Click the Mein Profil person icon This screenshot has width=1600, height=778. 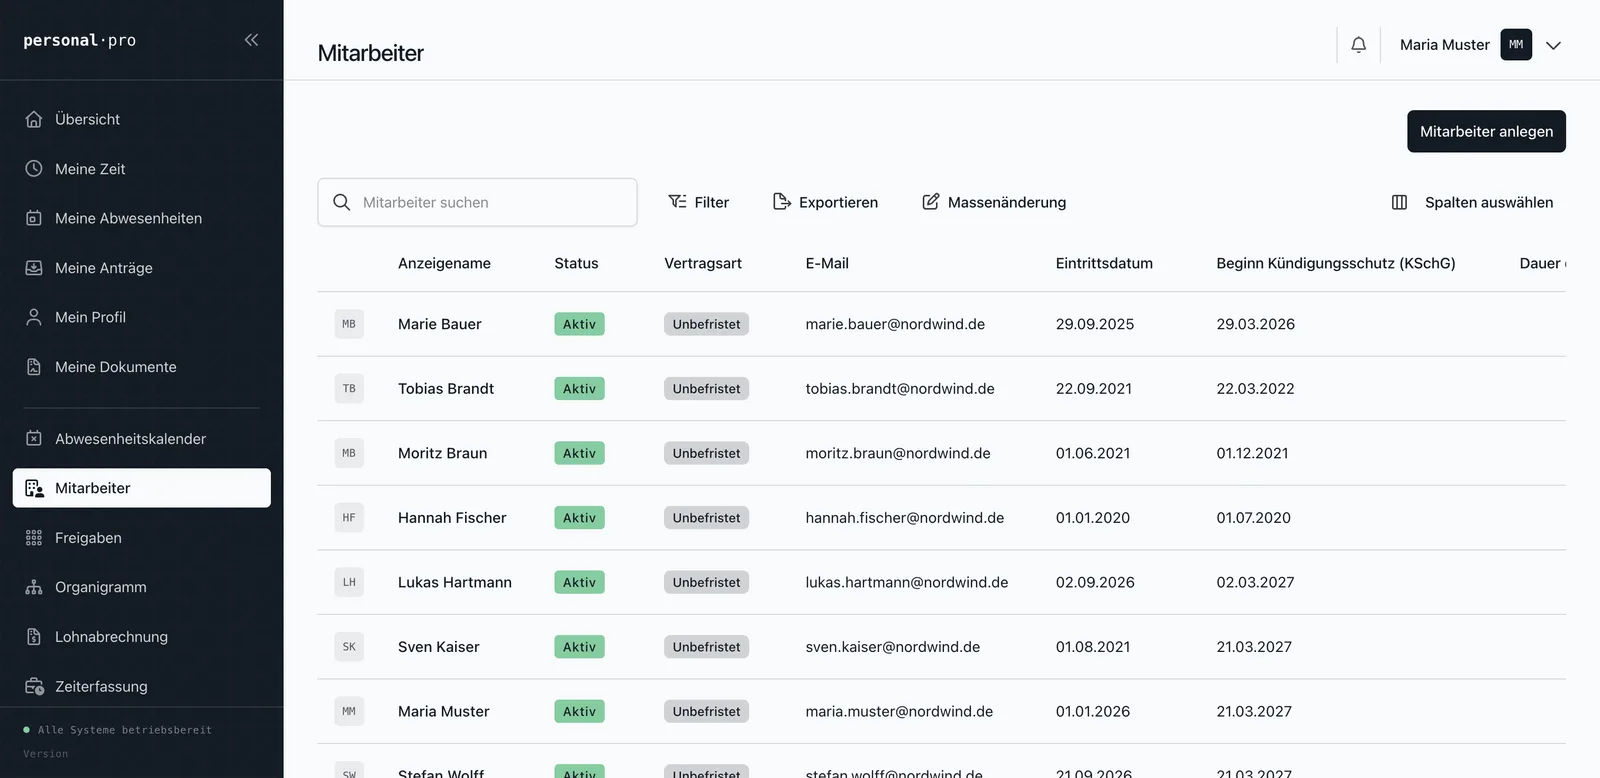click(x=34, y=317)
